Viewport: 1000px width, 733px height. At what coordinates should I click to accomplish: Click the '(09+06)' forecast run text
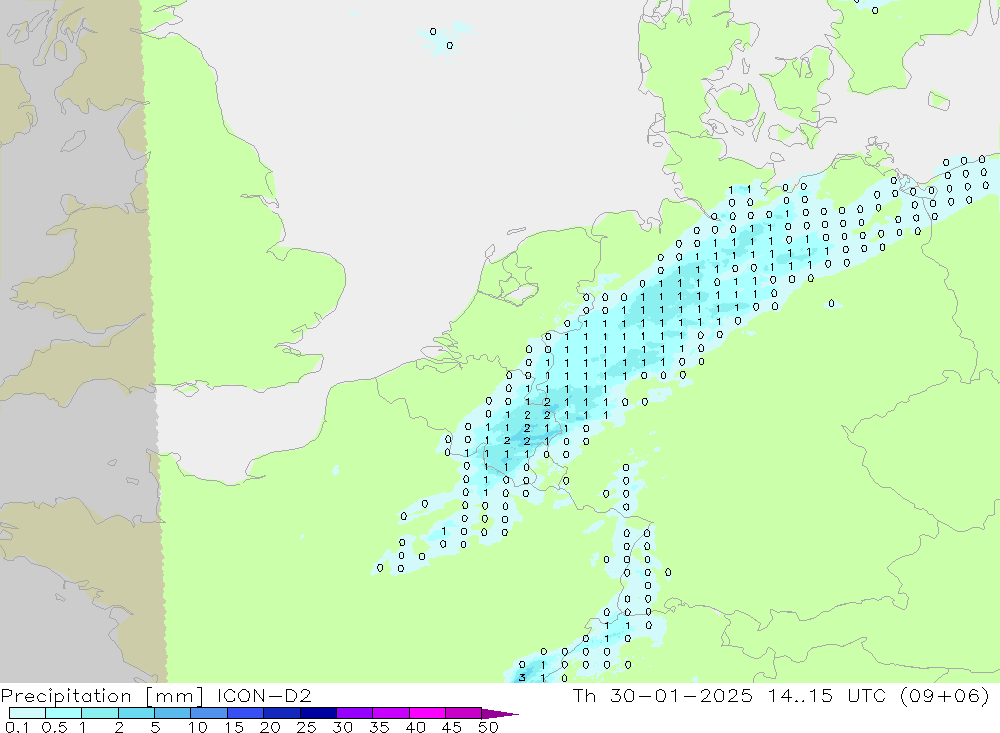point(945,695)
